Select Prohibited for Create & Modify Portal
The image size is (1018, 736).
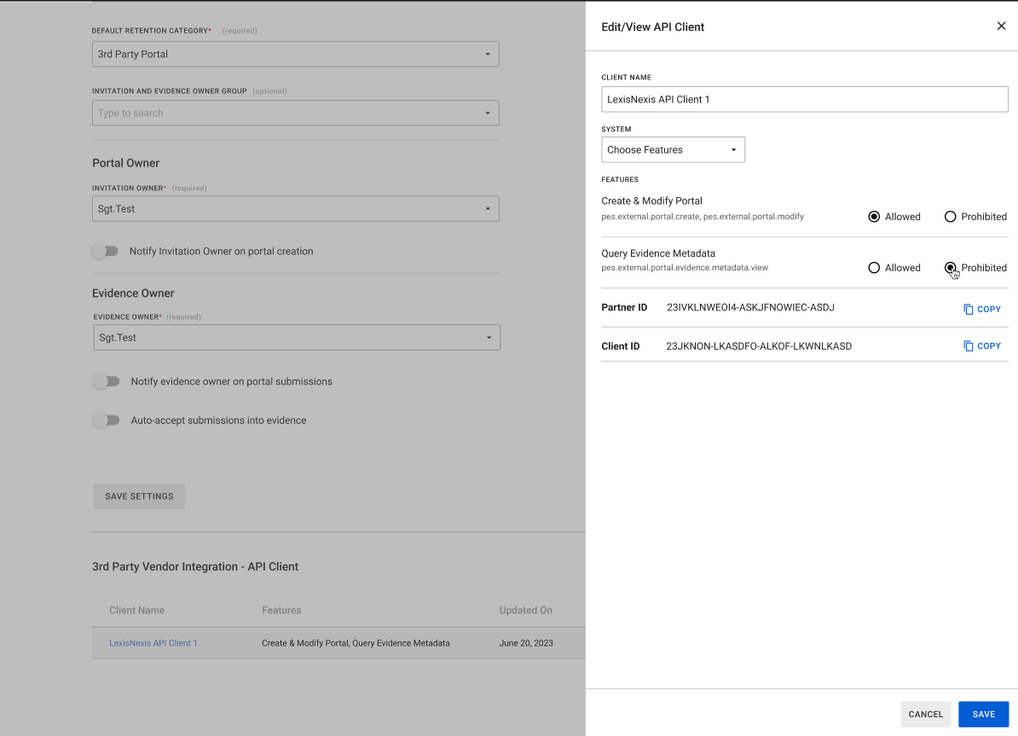tap(951, 216)
